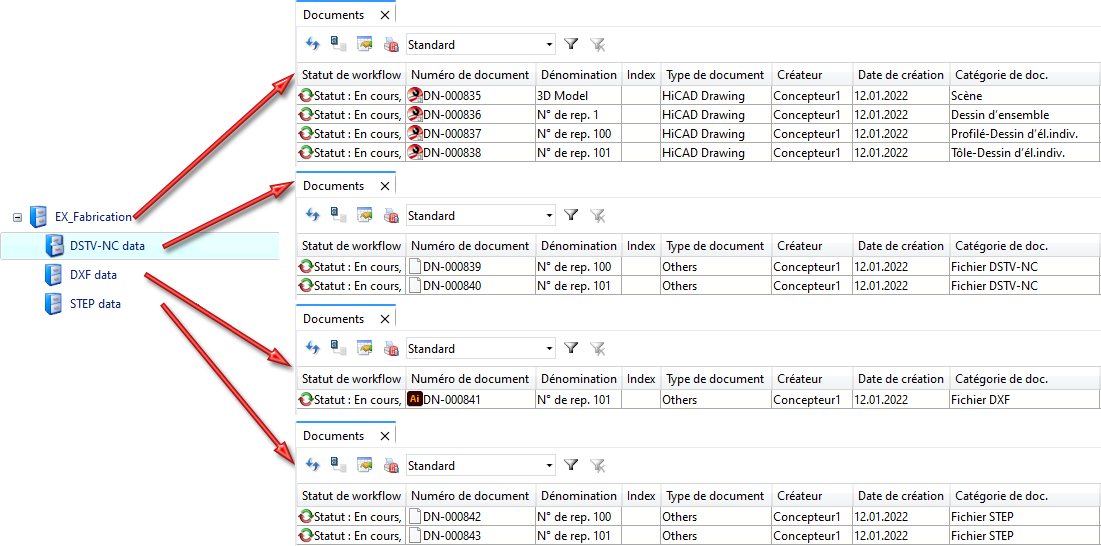Image resolution: width=1101 pixels, height=546 pixels.
Task: Click the crossed-out funnel icon above the DN-000835 list
Action: (x=597, y=45)
